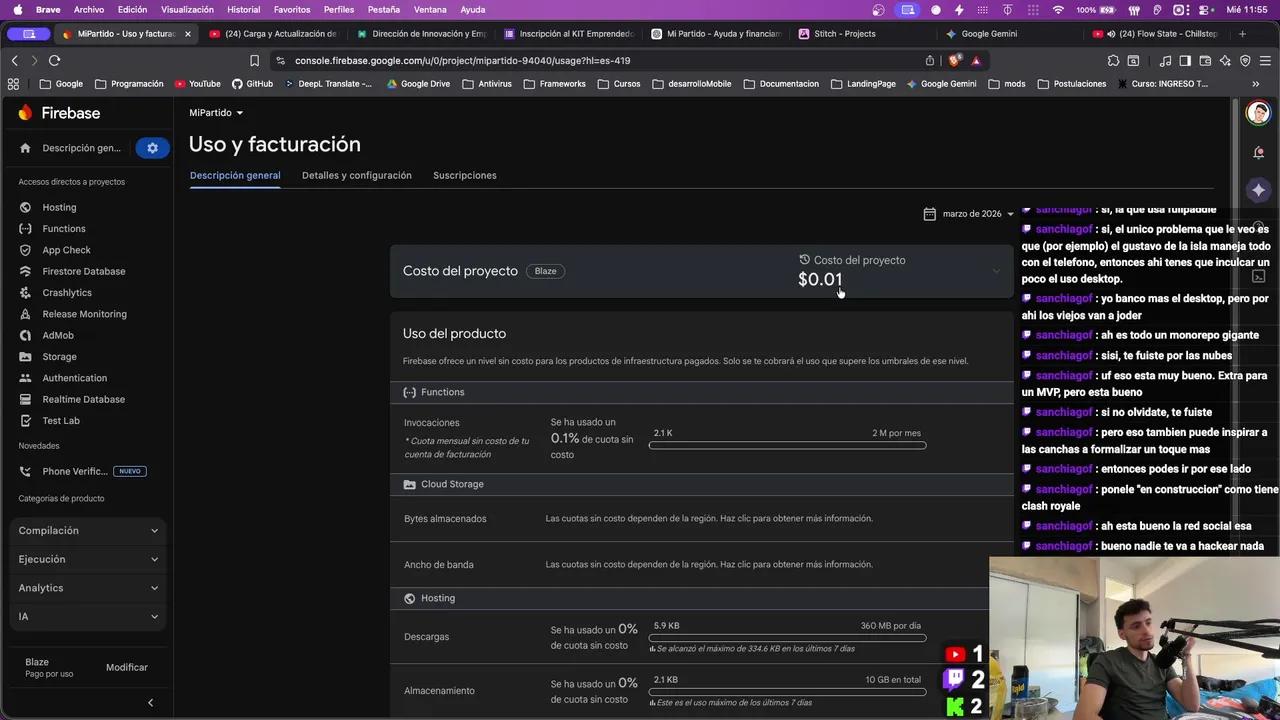The image size is (1280, 720).
Task: Go to App Check
Action: (x=66, y=250)
